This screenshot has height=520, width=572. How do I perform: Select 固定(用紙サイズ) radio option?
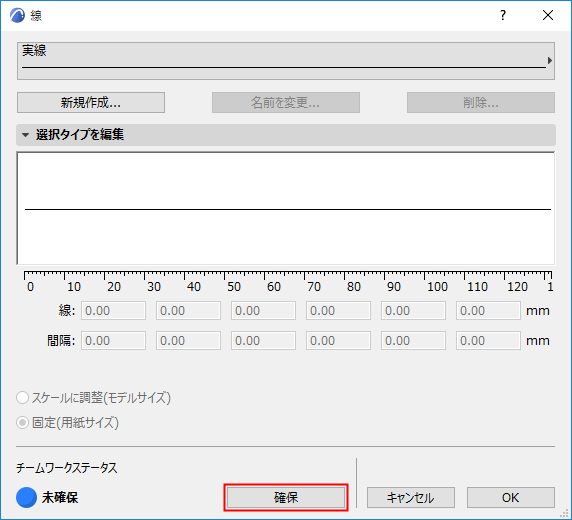pos(23,423)
